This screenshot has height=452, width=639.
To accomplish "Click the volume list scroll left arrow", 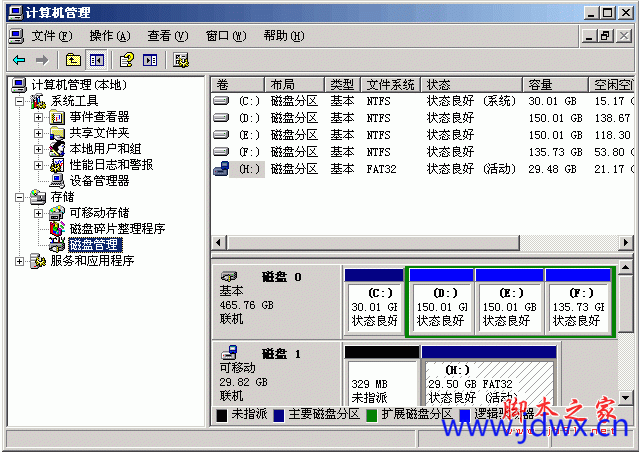I will point(219,243).
